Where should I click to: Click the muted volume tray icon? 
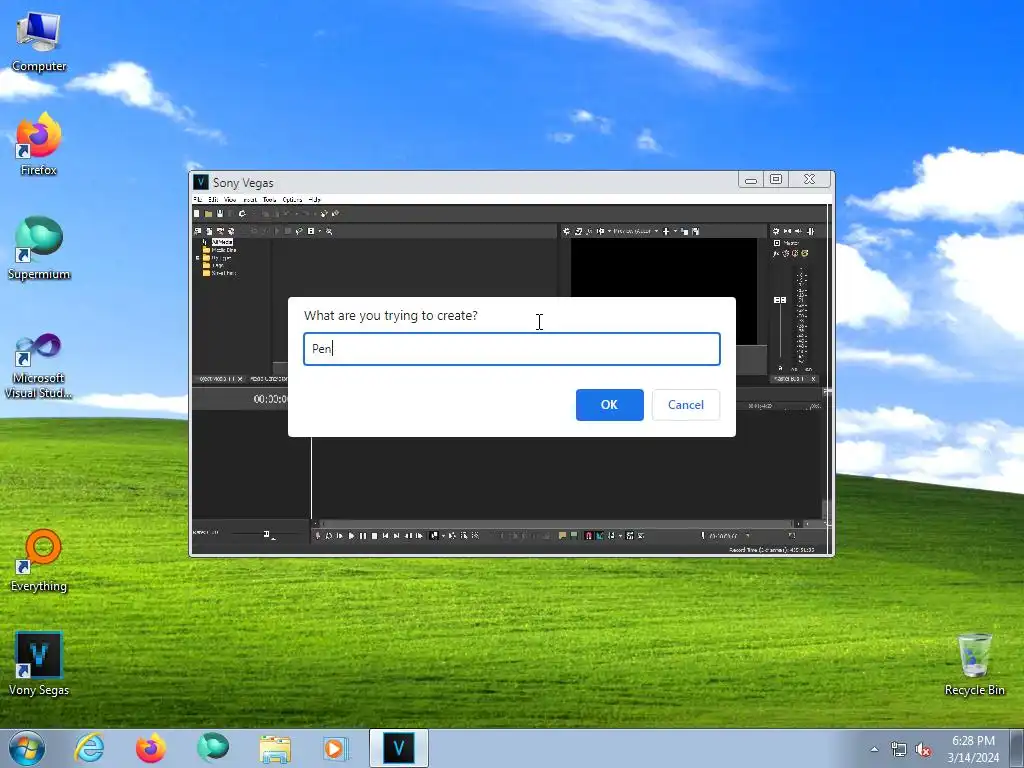click(x=923, y=750)
